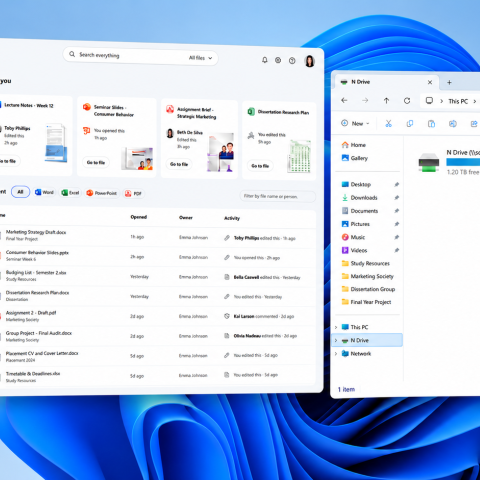Open Assignment 2 - Draft.pdf

(31, 313)
